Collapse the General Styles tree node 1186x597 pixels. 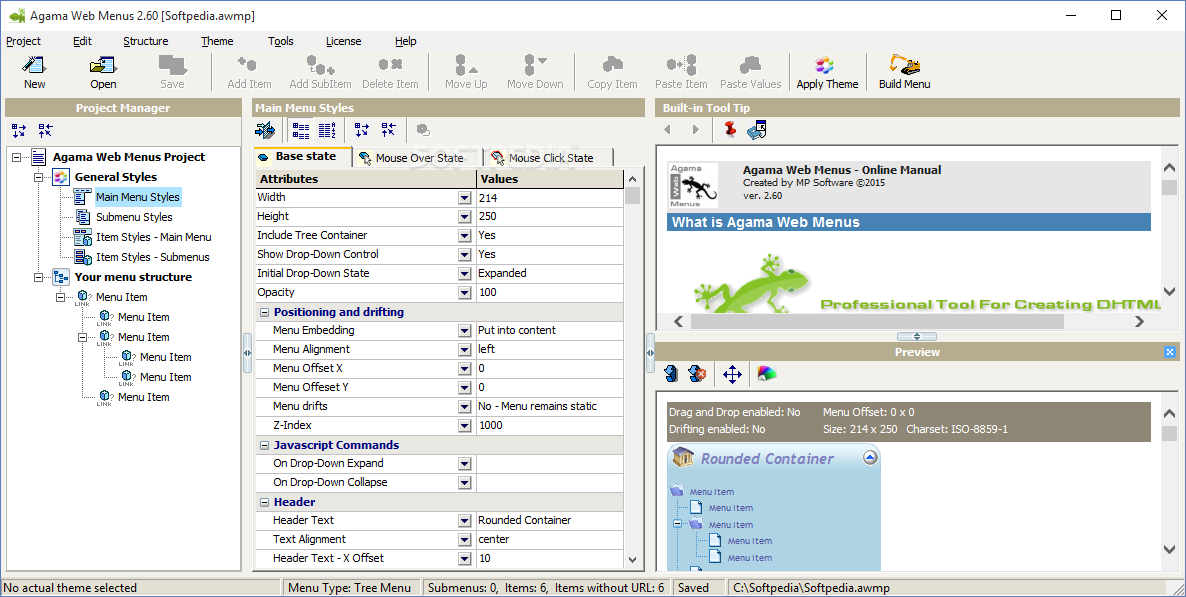[39, 177]
